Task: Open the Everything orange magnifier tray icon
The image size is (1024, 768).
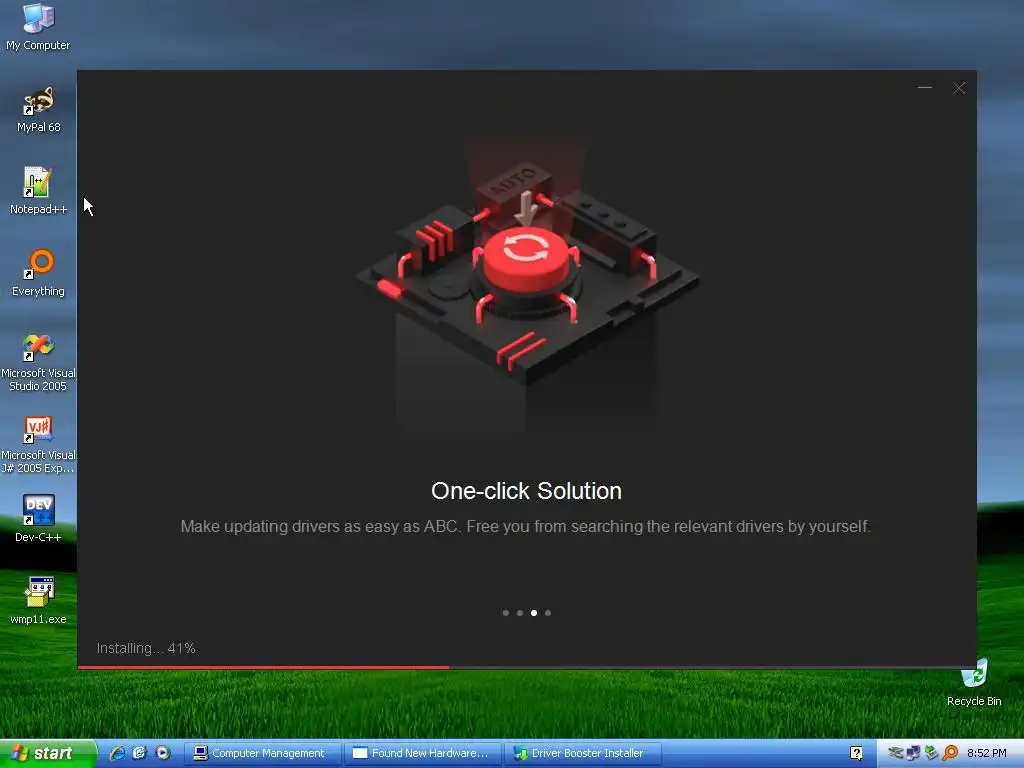Action: (x=950, y=753)
